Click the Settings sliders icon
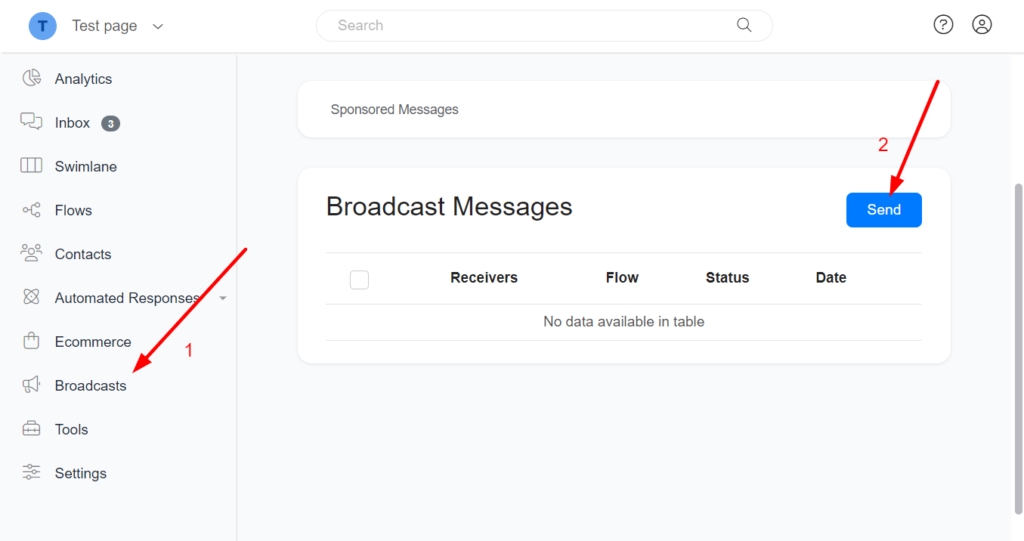Viewport: 1024px width, 541px height. pos(31,473)
